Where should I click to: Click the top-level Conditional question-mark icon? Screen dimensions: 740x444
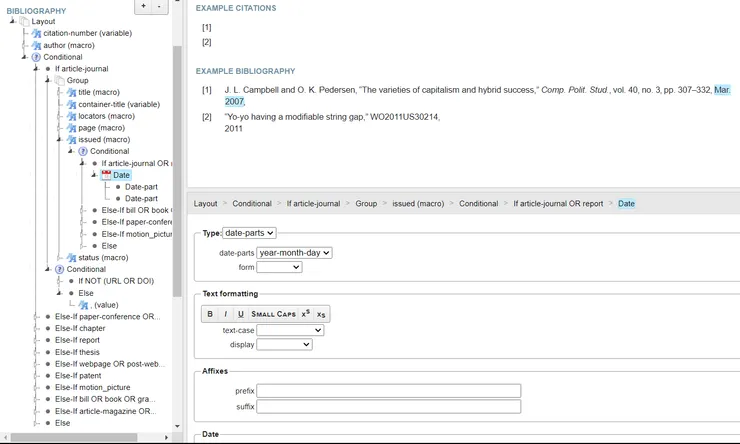coord(36,57)
